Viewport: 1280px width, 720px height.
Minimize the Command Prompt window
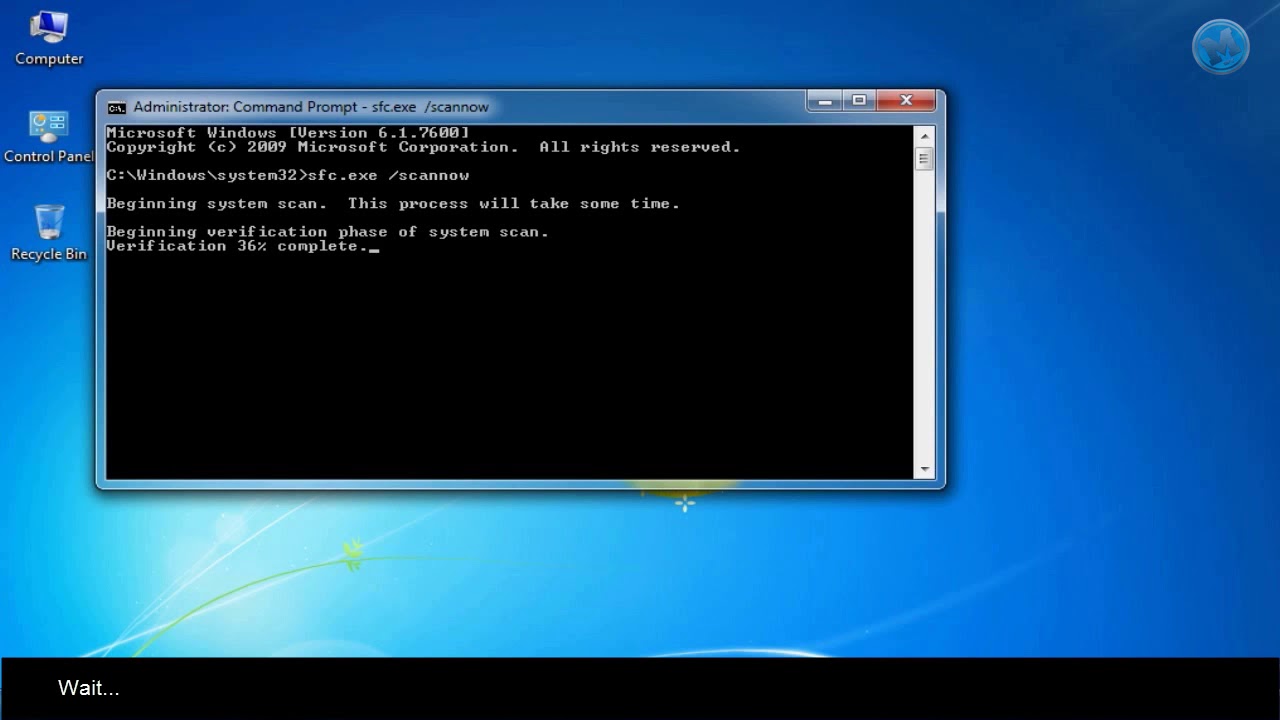coord(825,101)
